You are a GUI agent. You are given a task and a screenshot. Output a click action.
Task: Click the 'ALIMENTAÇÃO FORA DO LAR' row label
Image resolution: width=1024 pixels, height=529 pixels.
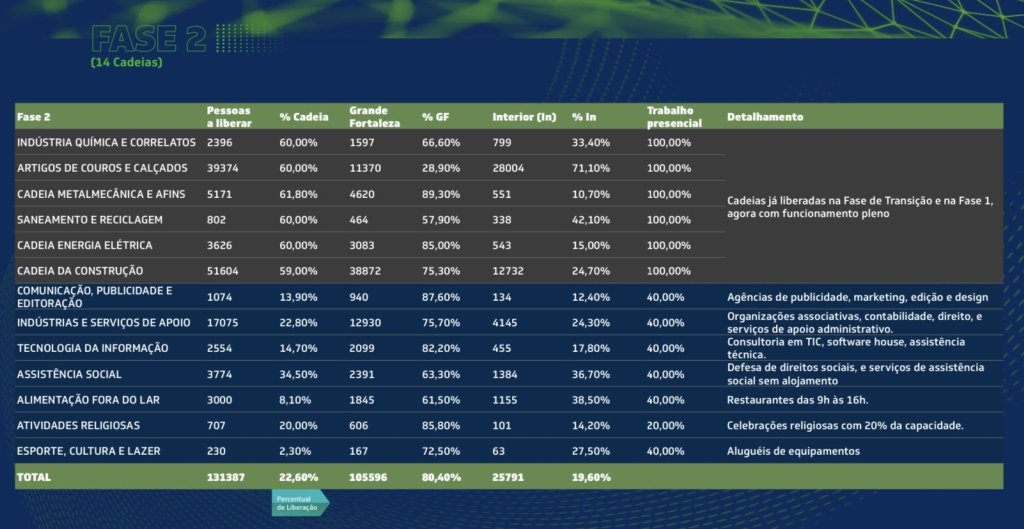click(89, 399)
